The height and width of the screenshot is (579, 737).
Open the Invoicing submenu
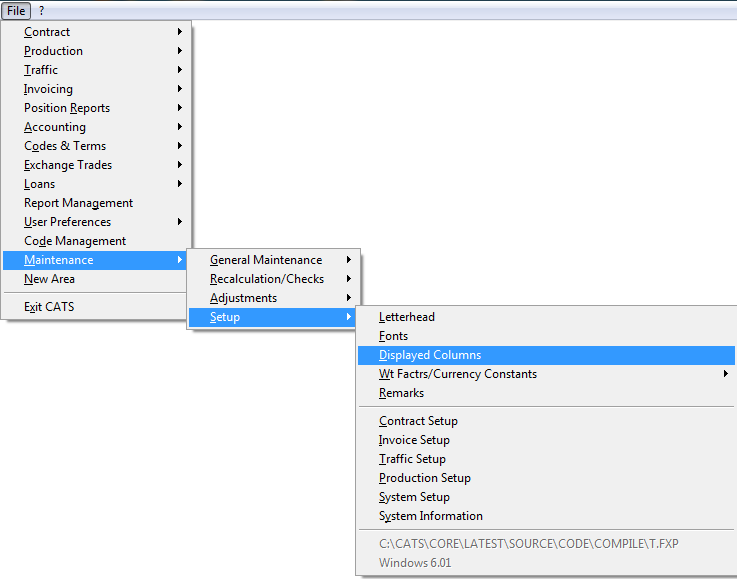95,89
